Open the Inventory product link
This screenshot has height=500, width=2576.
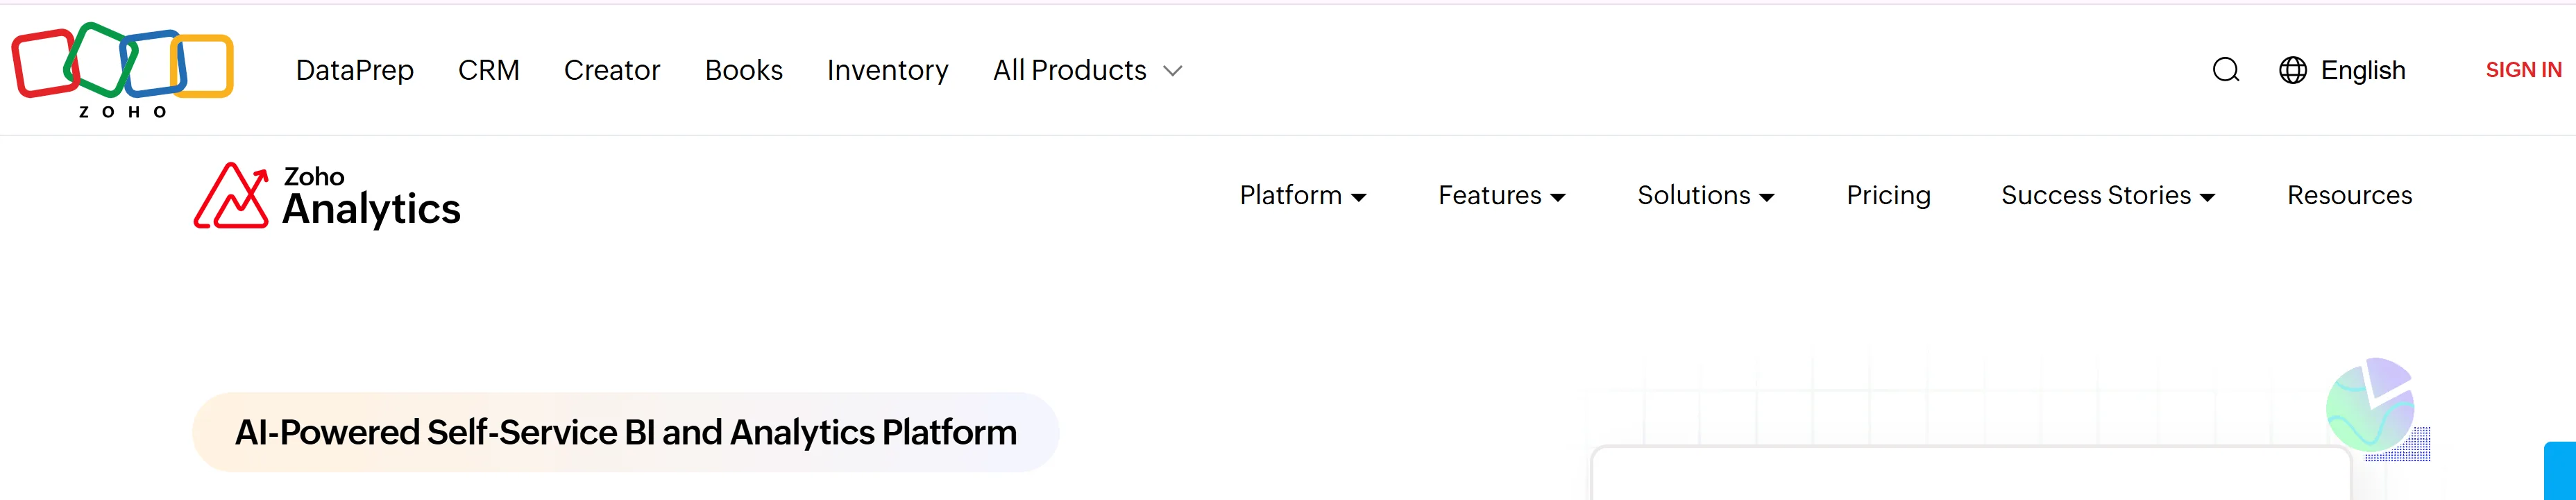pyautogui.click(x=887, y=70)
